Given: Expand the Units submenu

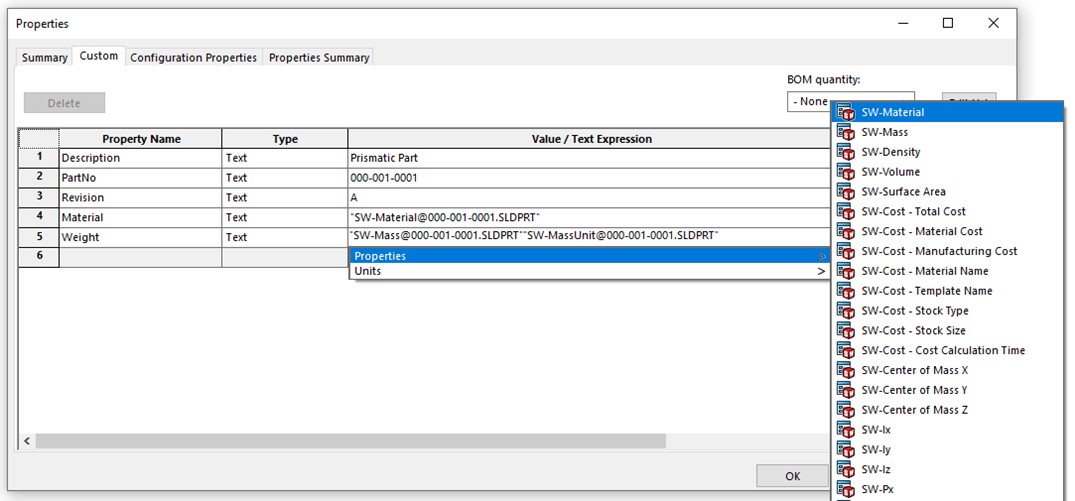Looking at the screenshot, I should (590, 271).
